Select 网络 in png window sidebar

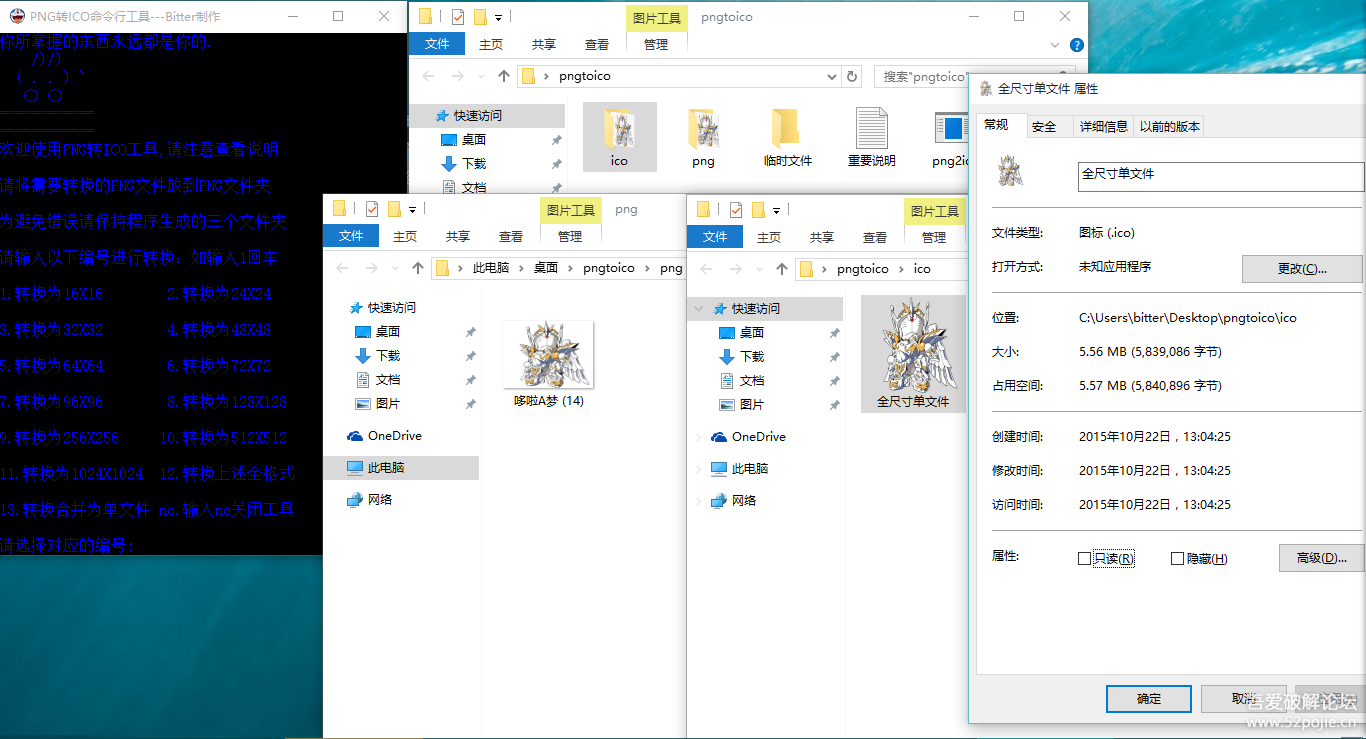(369, 500)
